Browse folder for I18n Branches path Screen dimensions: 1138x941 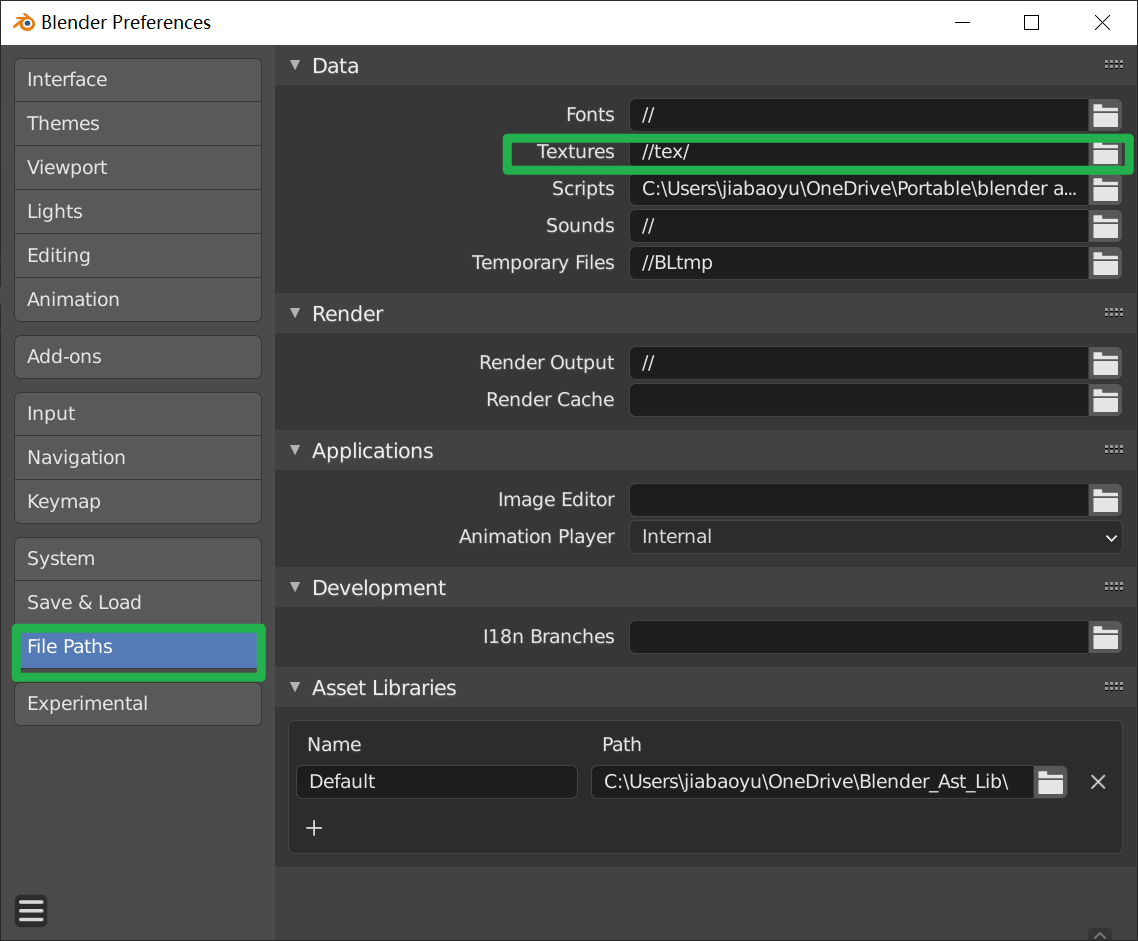[x=1105, y=637]
